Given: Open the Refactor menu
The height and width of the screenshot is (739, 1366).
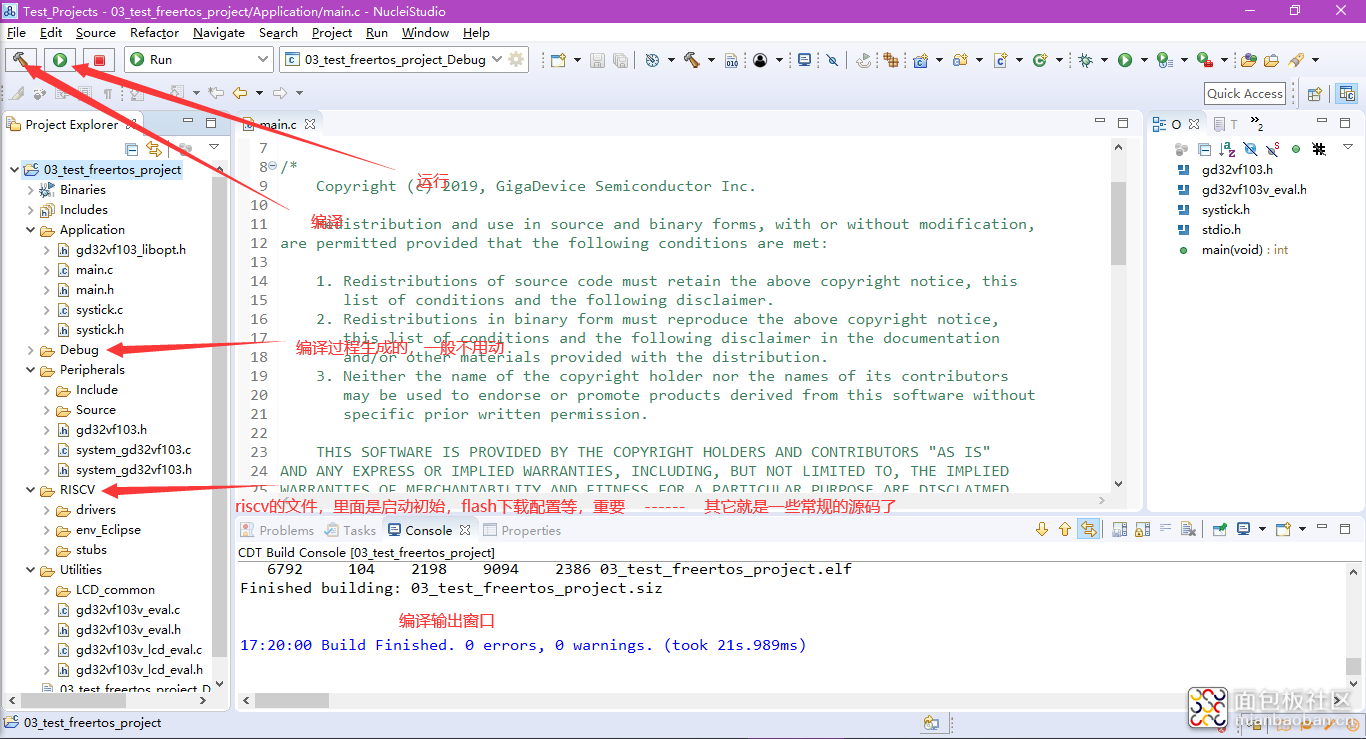Looking at the screenshot, I should [x=154, y=32].
